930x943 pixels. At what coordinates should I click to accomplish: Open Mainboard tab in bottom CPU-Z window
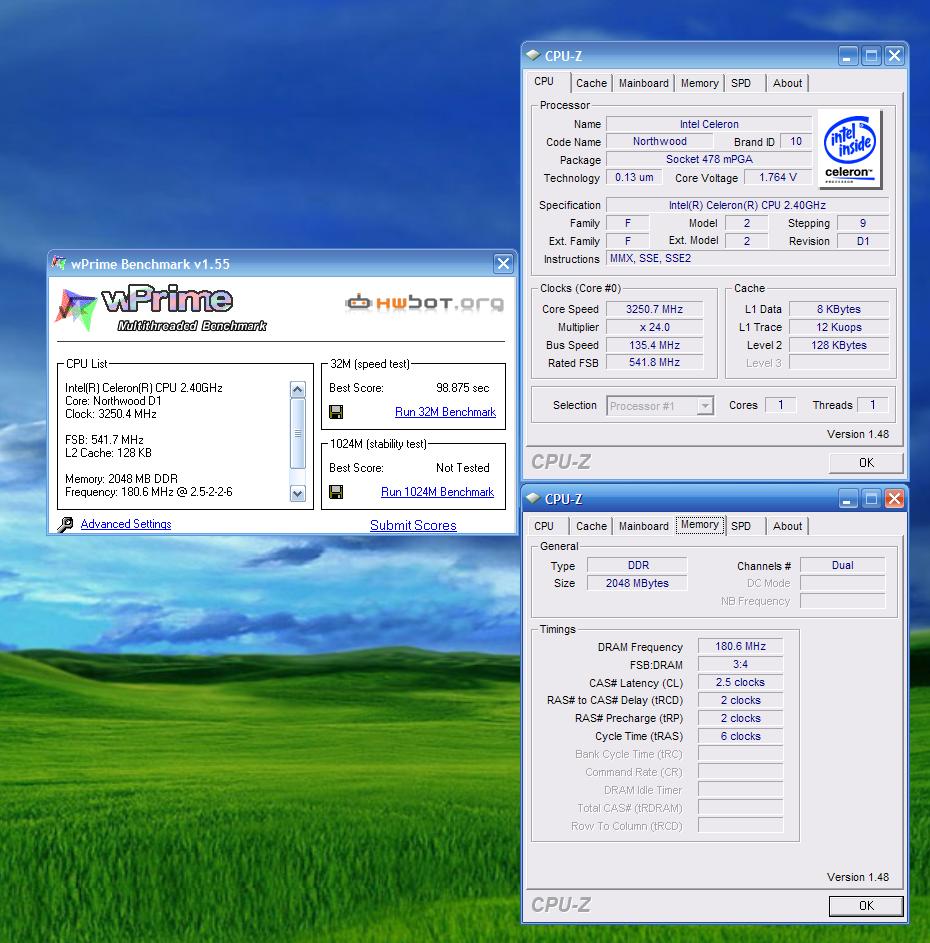[x=644, y=526]
